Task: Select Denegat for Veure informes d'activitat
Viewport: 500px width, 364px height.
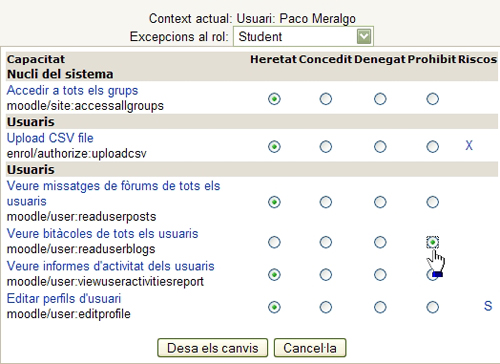Action: [x=380, y=275]
